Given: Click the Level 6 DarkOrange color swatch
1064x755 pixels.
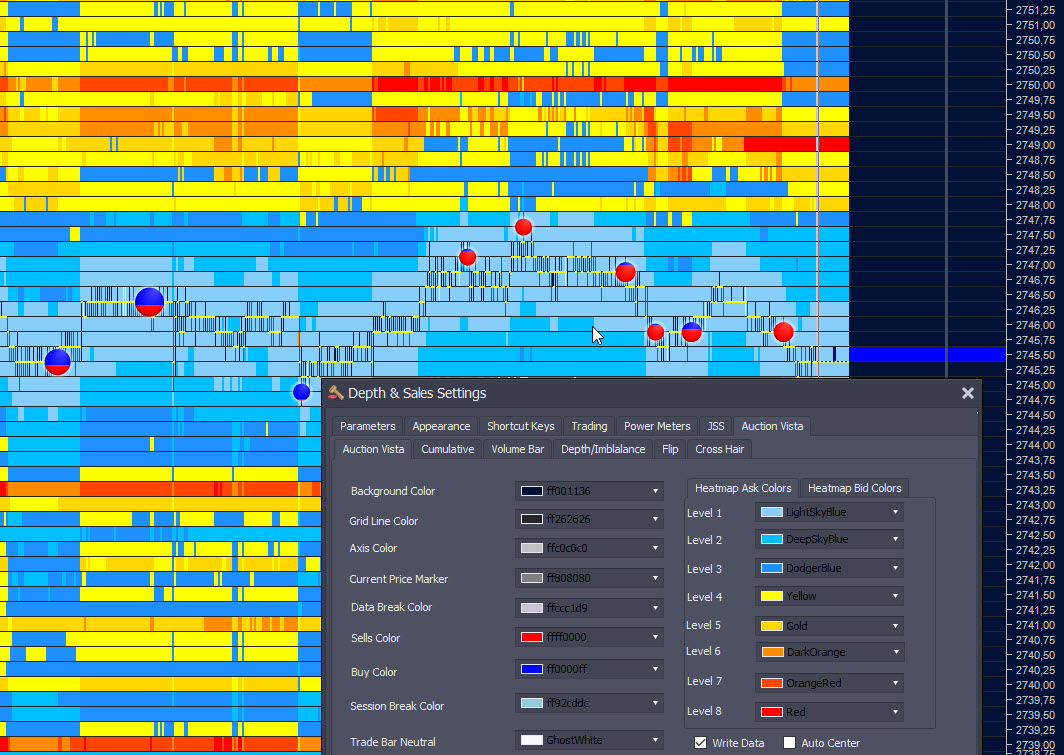Looking at the screenshot, I should [772, 652].
